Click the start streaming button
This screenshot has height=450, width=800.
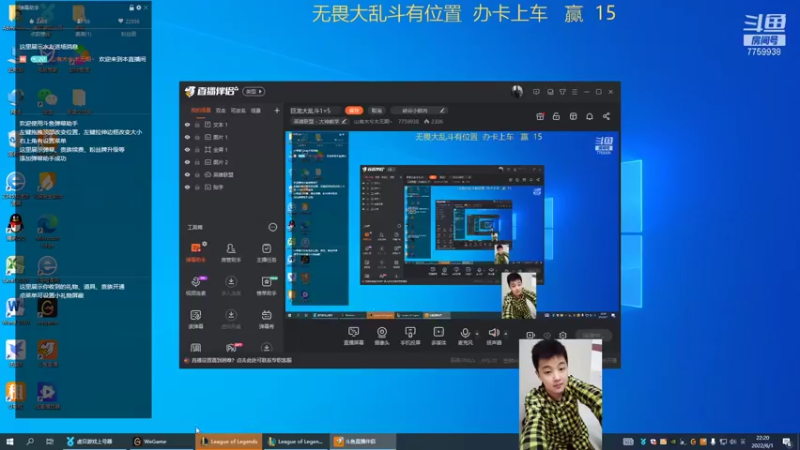[x=593, y=335]
